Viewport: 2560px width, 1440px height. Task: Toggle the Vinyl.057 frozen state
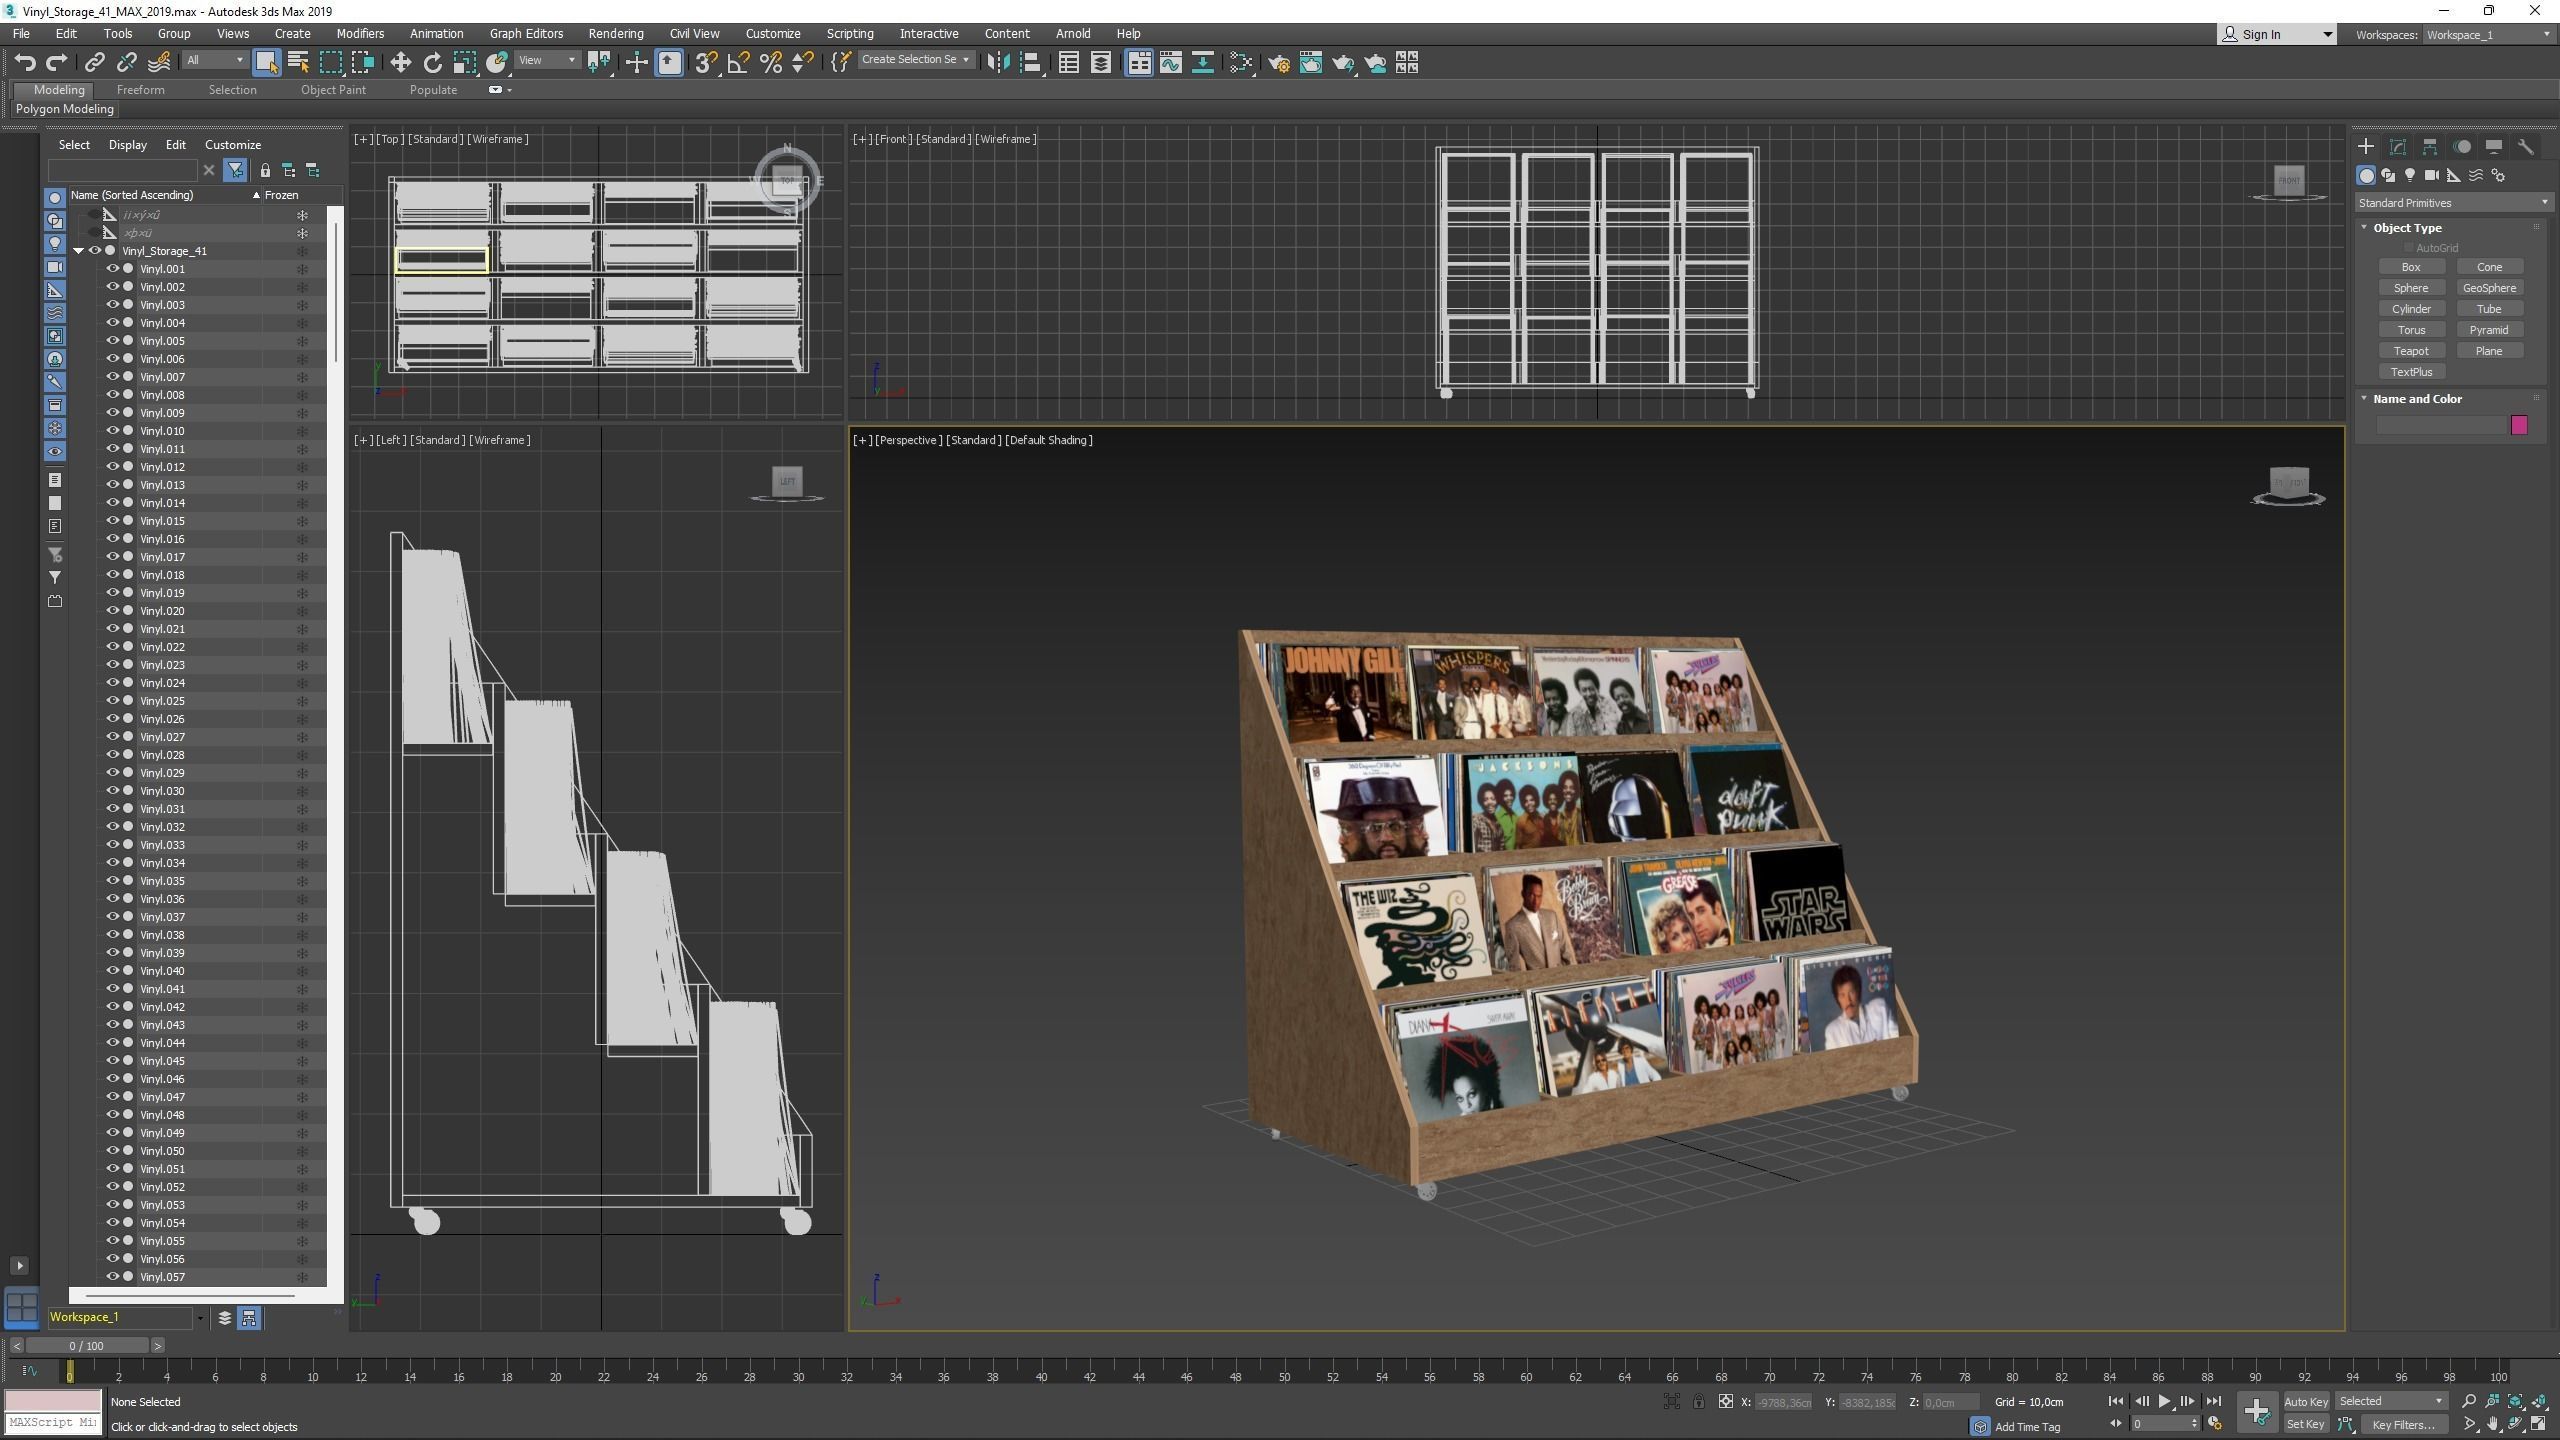302,1277
